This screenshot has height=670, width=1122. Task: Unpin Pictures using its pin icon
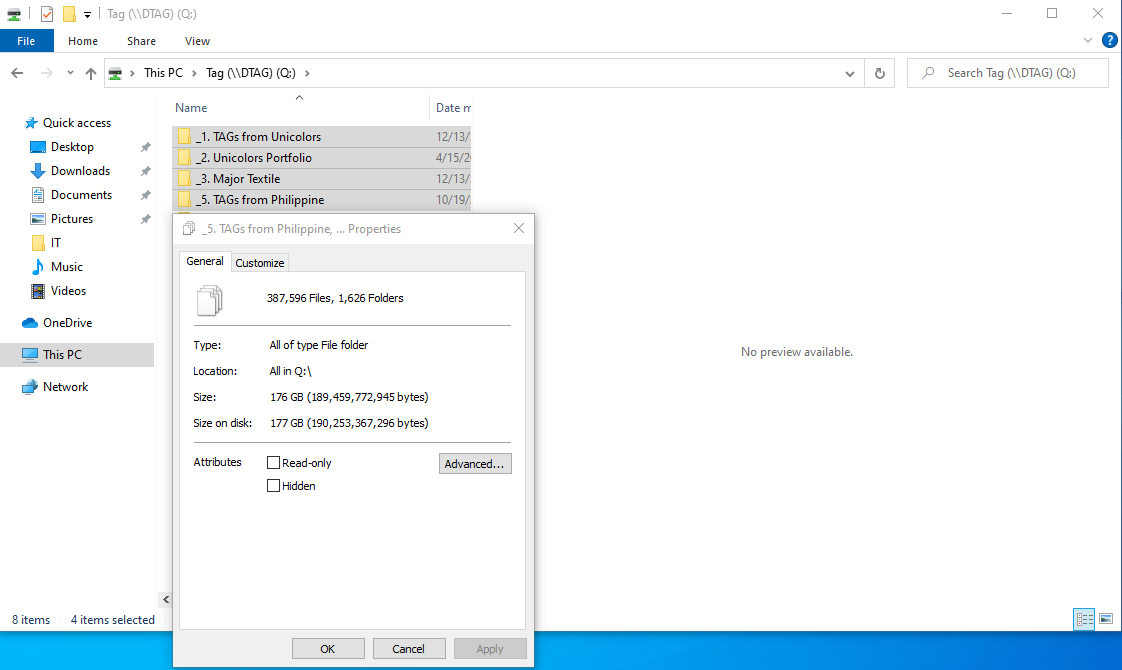[145, 219]
